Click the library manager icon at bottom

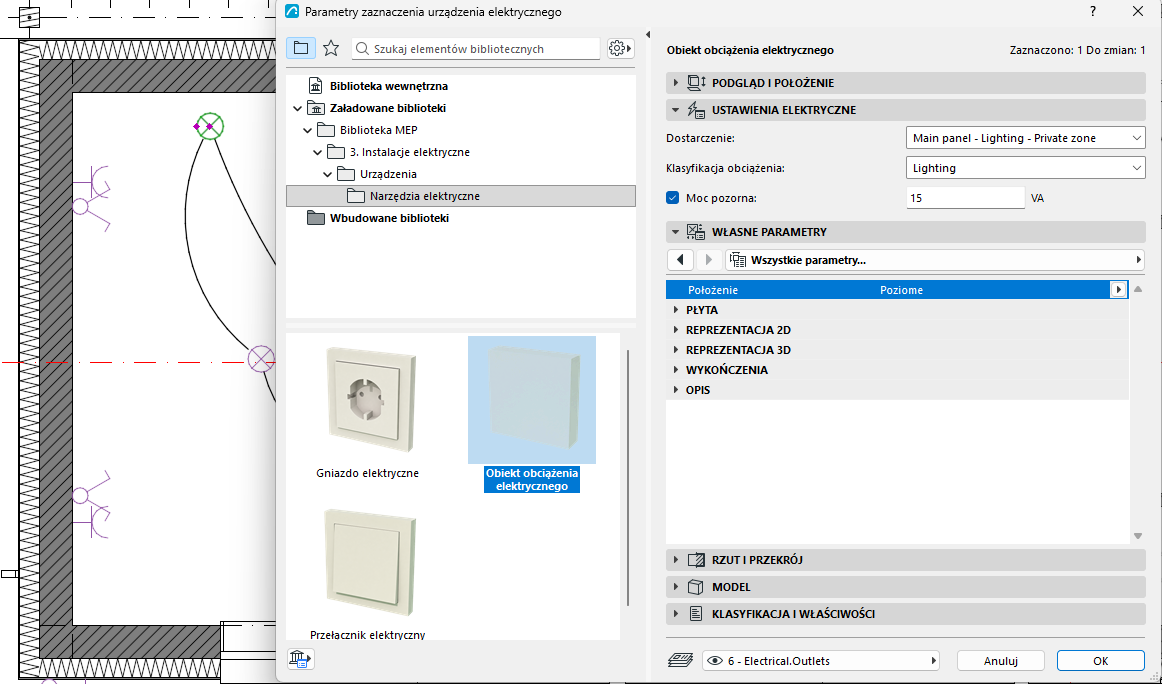point(300,659)
